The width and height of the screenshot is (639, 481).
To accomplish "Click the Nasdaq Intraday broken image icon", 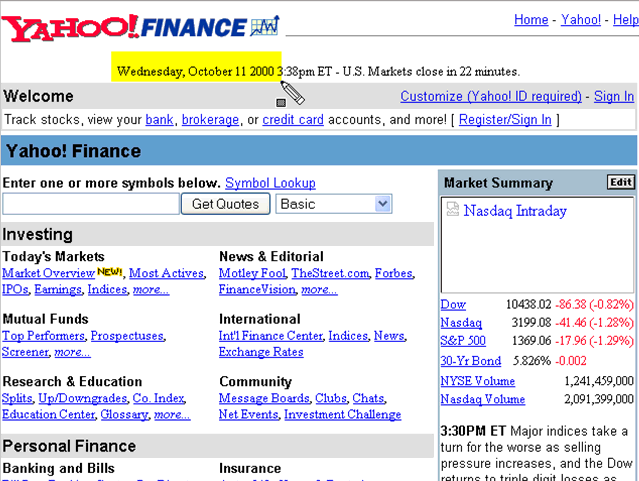I will coord(453,211).
